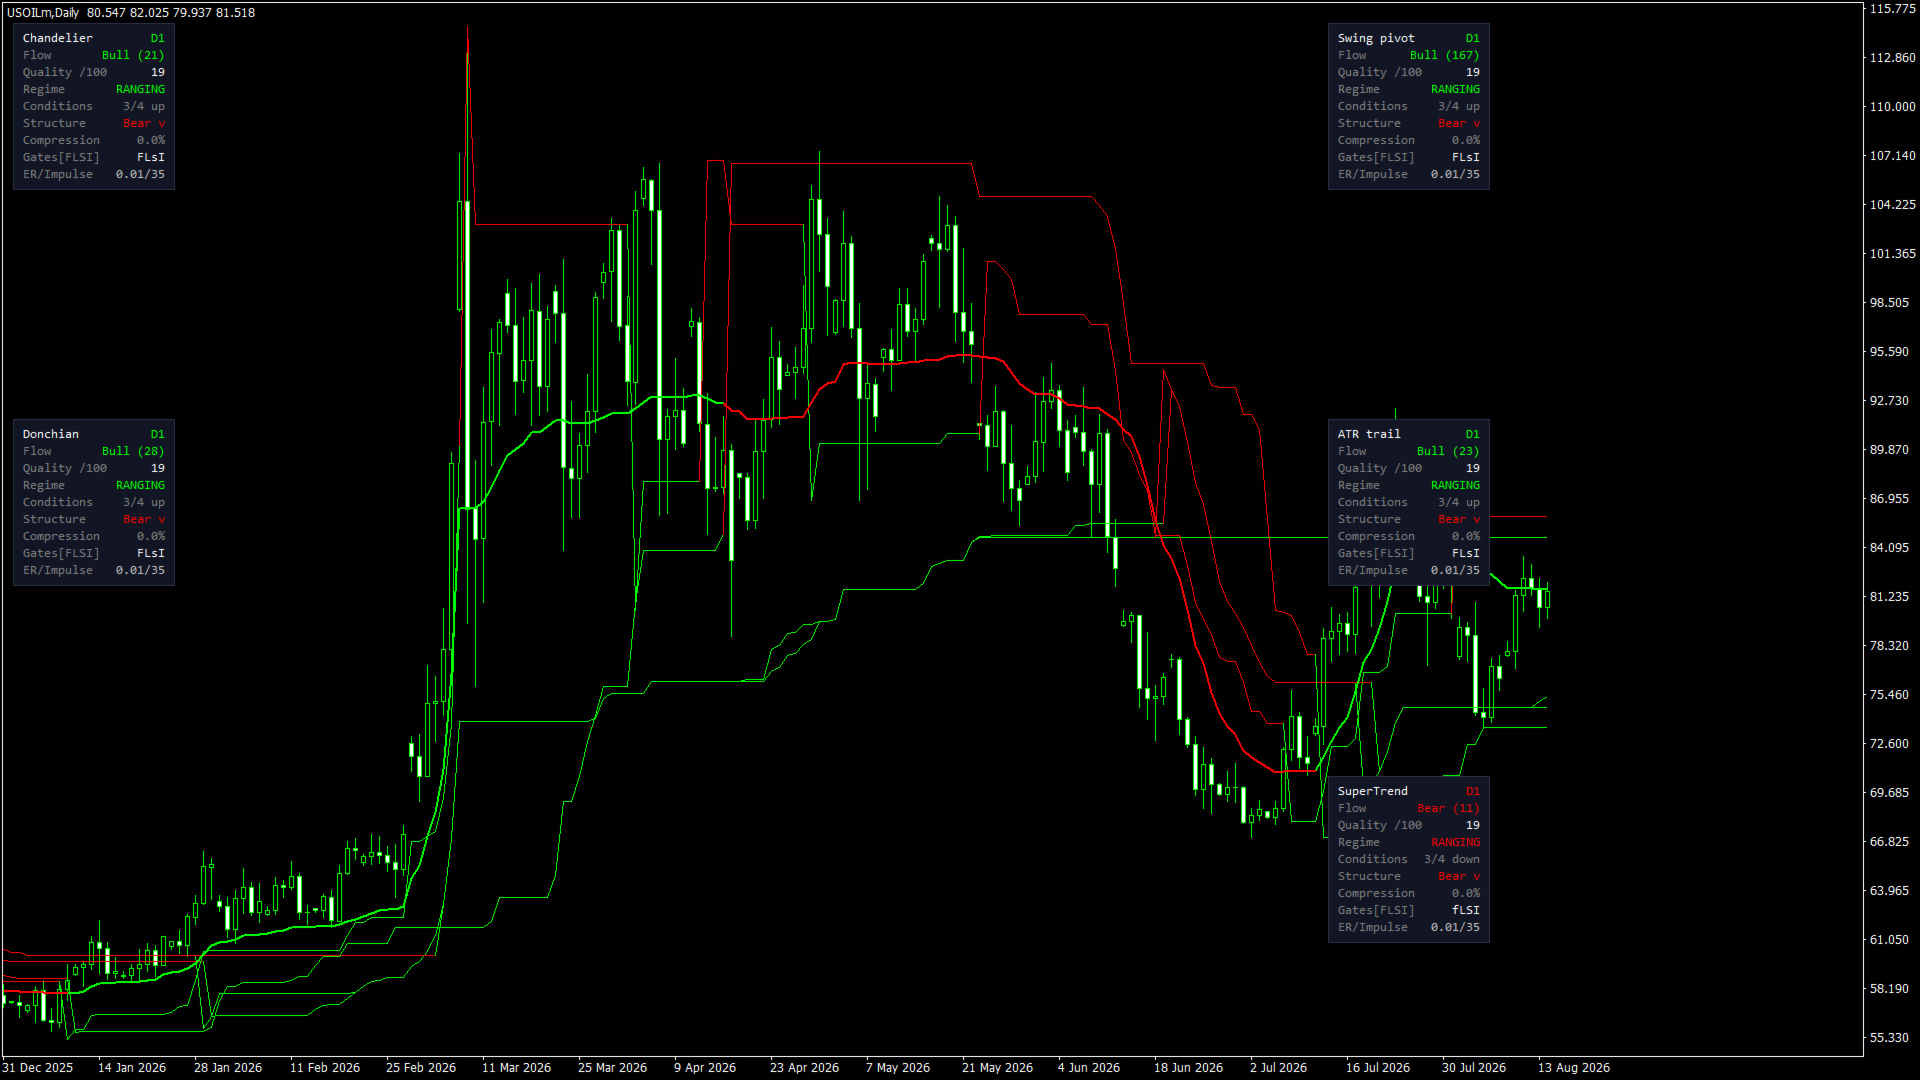Viewport: 1920px width, 1080px height.
Task: Click the Chandelier panel title
Action: pos(58,38)
